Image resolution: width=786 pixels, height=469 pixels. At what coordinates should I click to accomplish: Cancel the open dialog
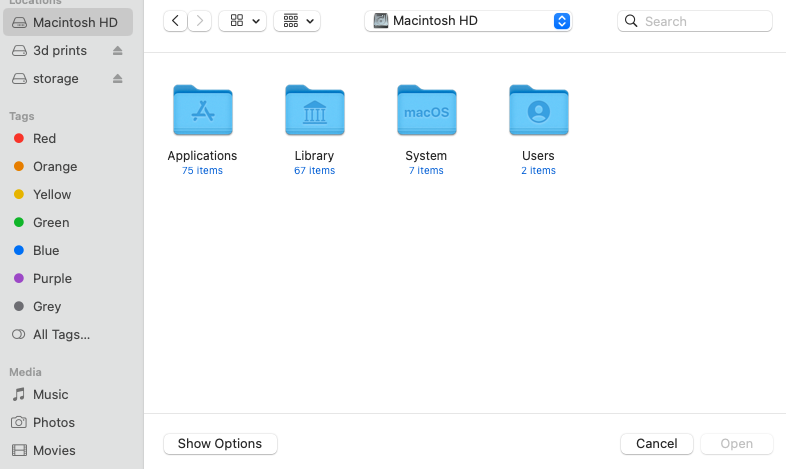click(x=657, y=444)
